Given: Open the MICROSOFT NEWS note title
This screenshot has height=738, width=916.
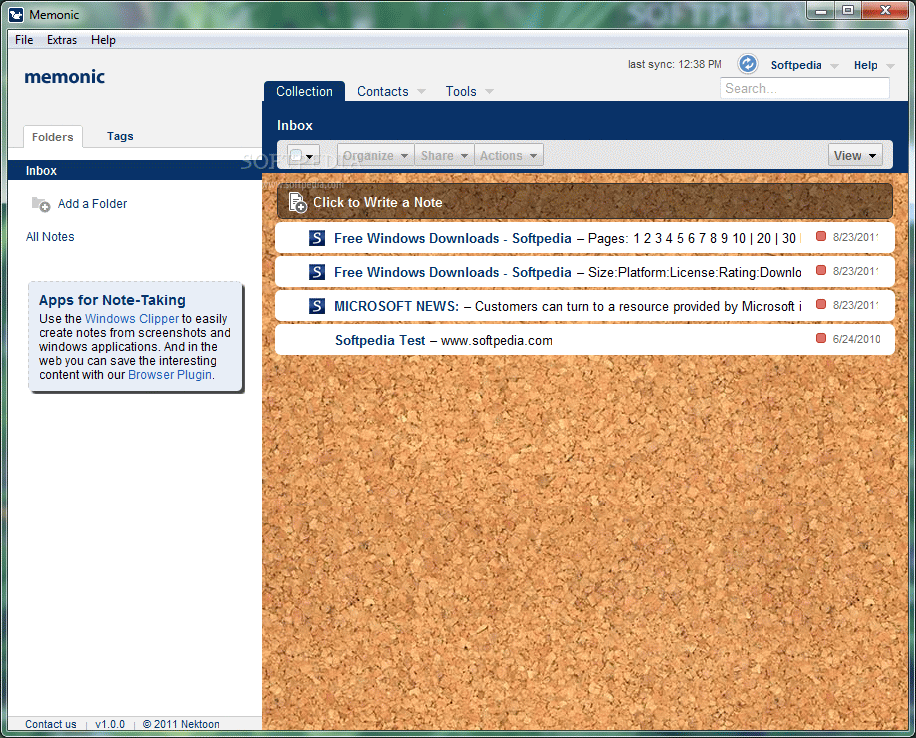Looking at the screenshot, I should [x=397, y=306].
